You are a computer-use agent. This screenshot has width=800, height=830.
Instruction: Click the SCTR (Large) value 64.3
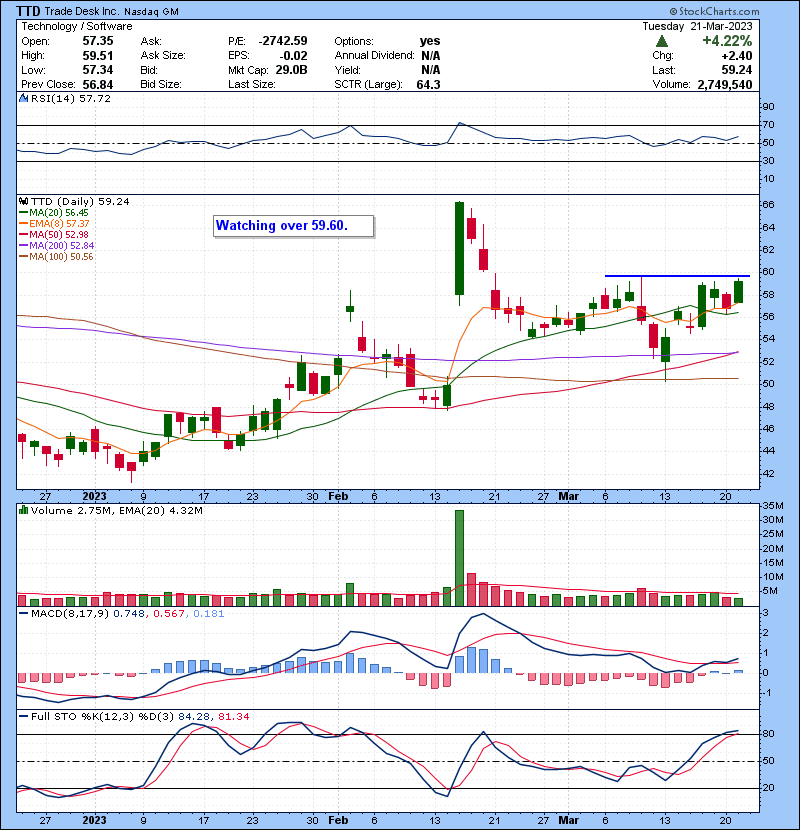tap(428, 85)
